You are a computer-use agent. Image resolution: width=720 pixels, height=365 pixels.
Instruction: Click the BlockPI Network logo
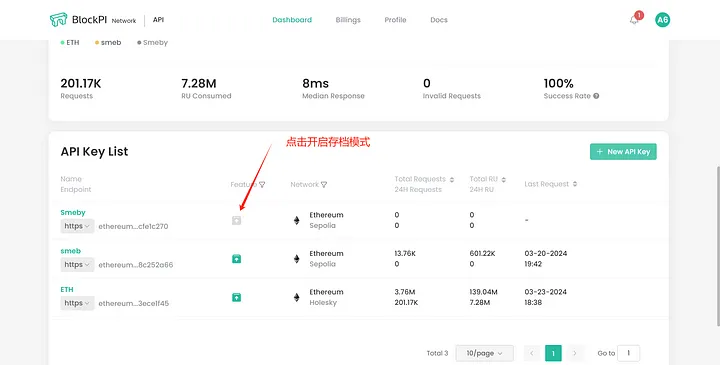93,20
